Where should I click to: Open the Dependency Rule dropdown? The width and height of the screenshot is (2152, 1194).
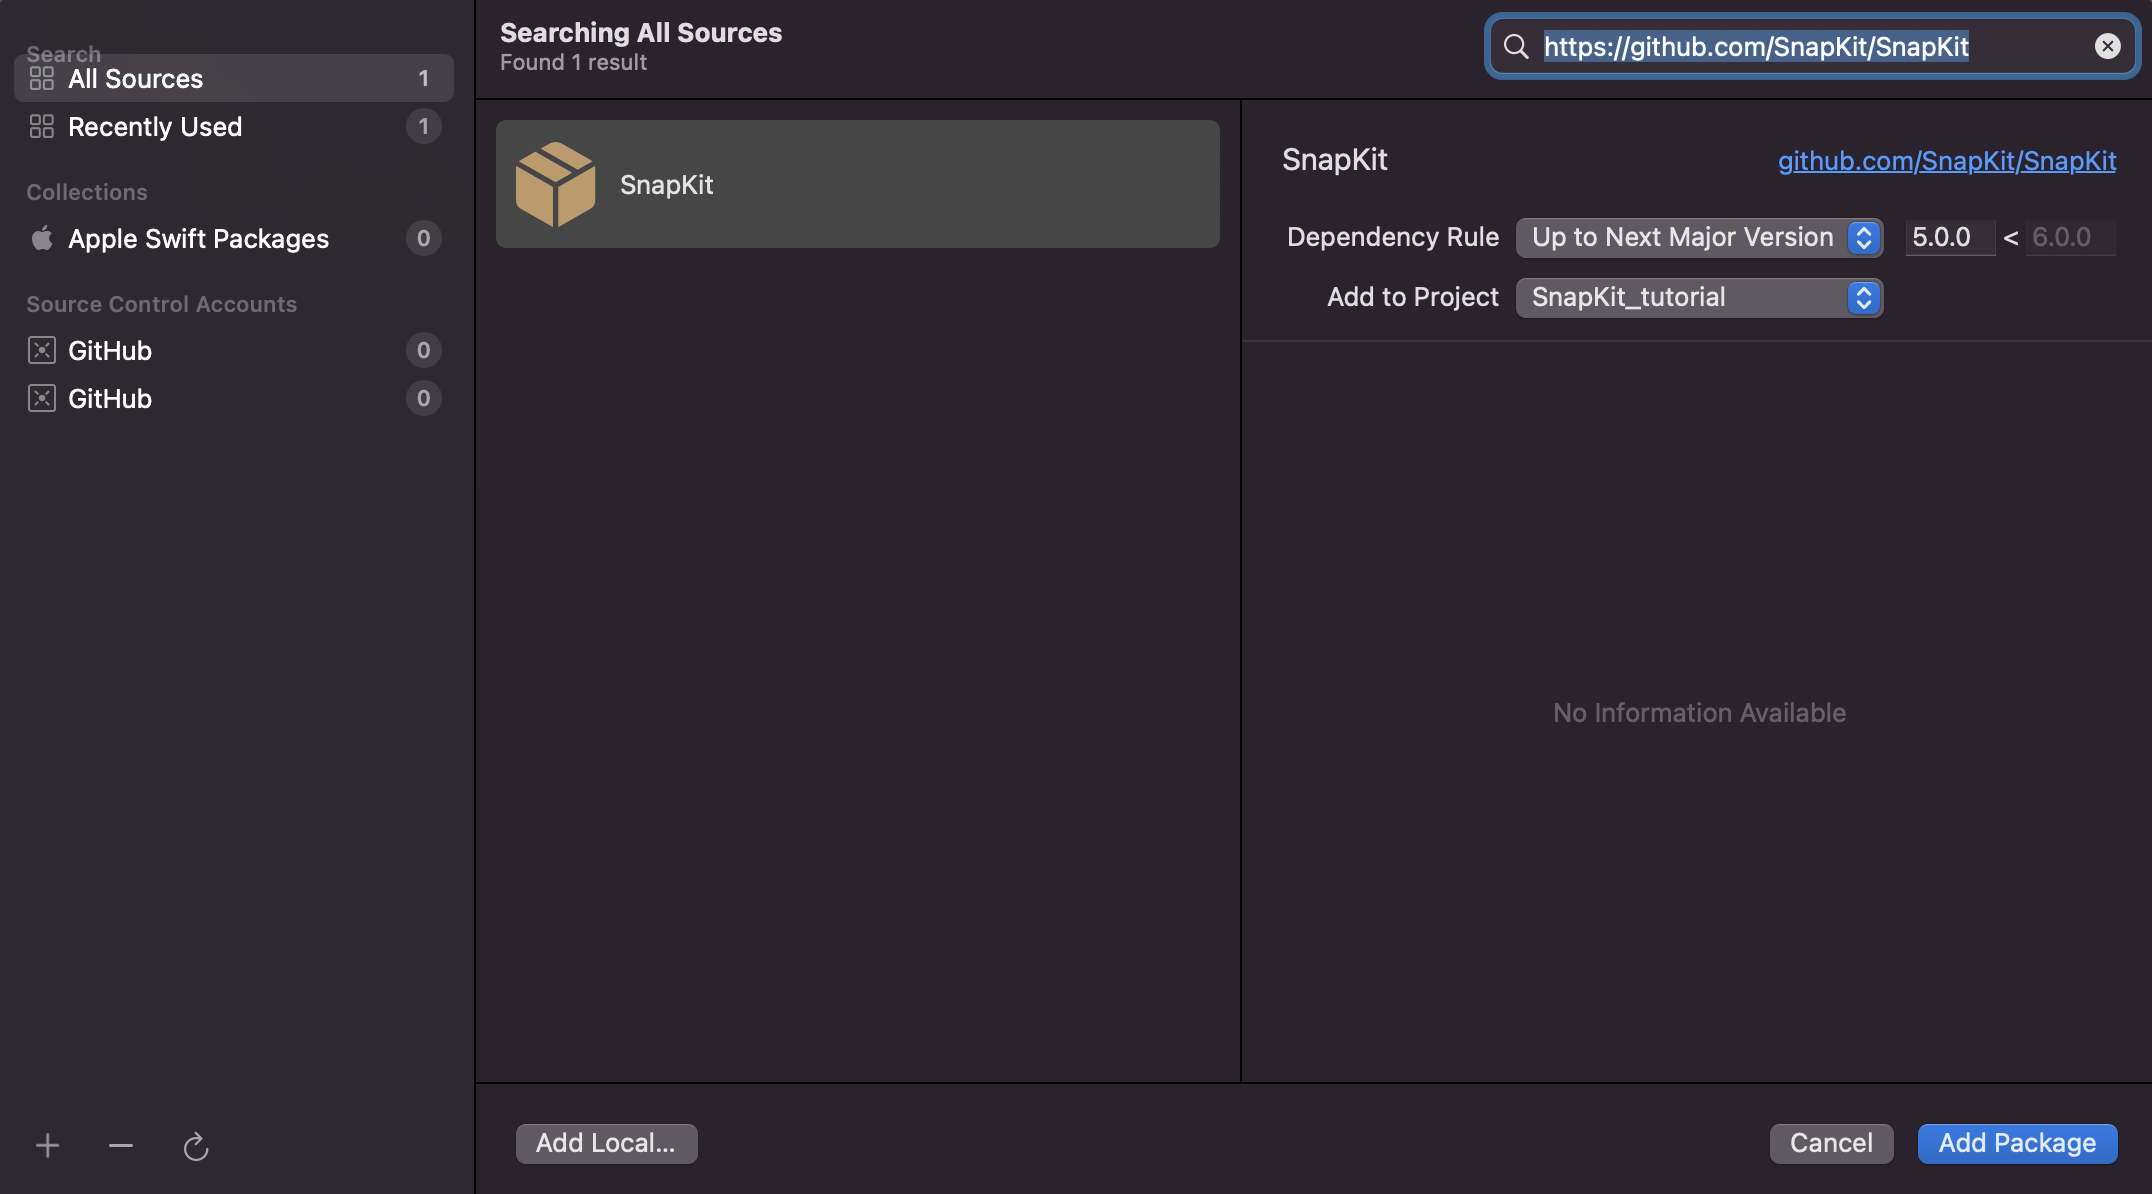[x=1698, y=237]
